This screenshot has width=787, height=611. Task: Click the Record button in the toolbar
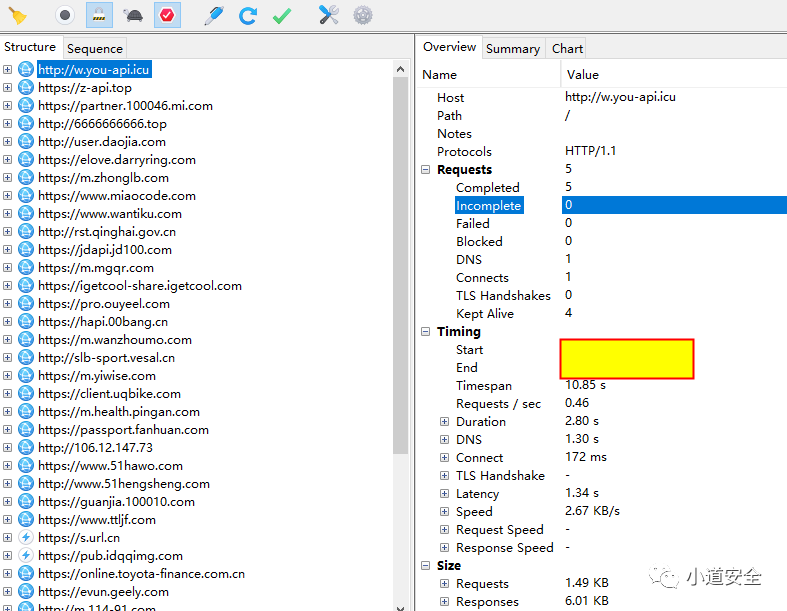(64, 15)
